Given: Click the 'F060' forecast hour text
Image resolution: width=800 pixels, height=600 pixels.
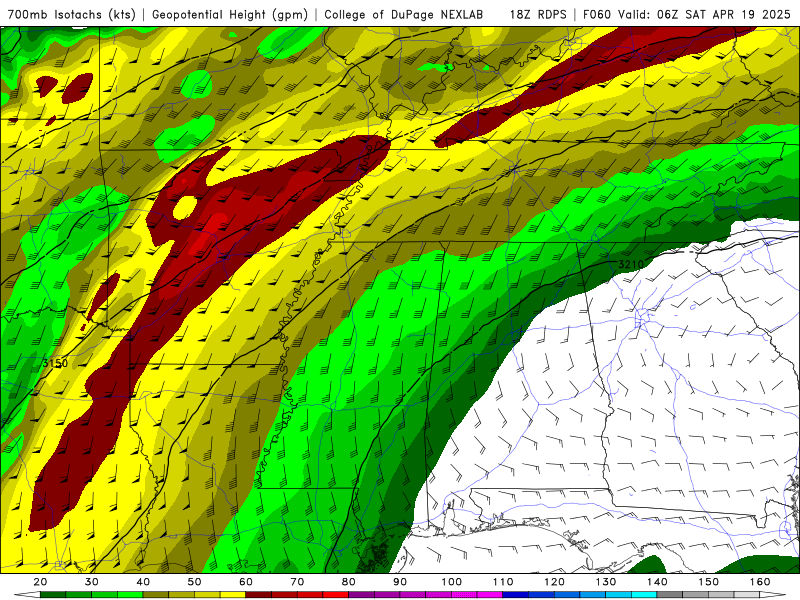Looking at the screenshot, I should point(597,14).
